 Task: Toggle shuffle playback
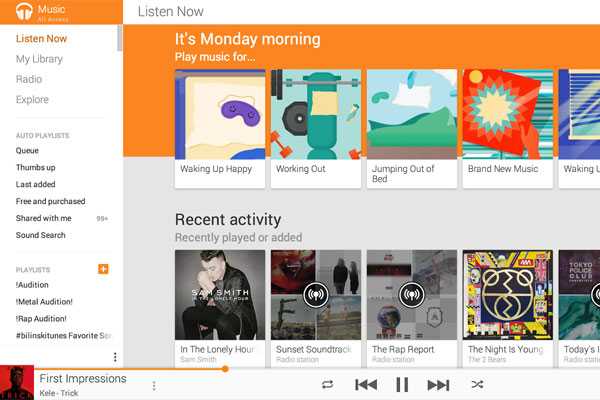(x=477, y=384)
